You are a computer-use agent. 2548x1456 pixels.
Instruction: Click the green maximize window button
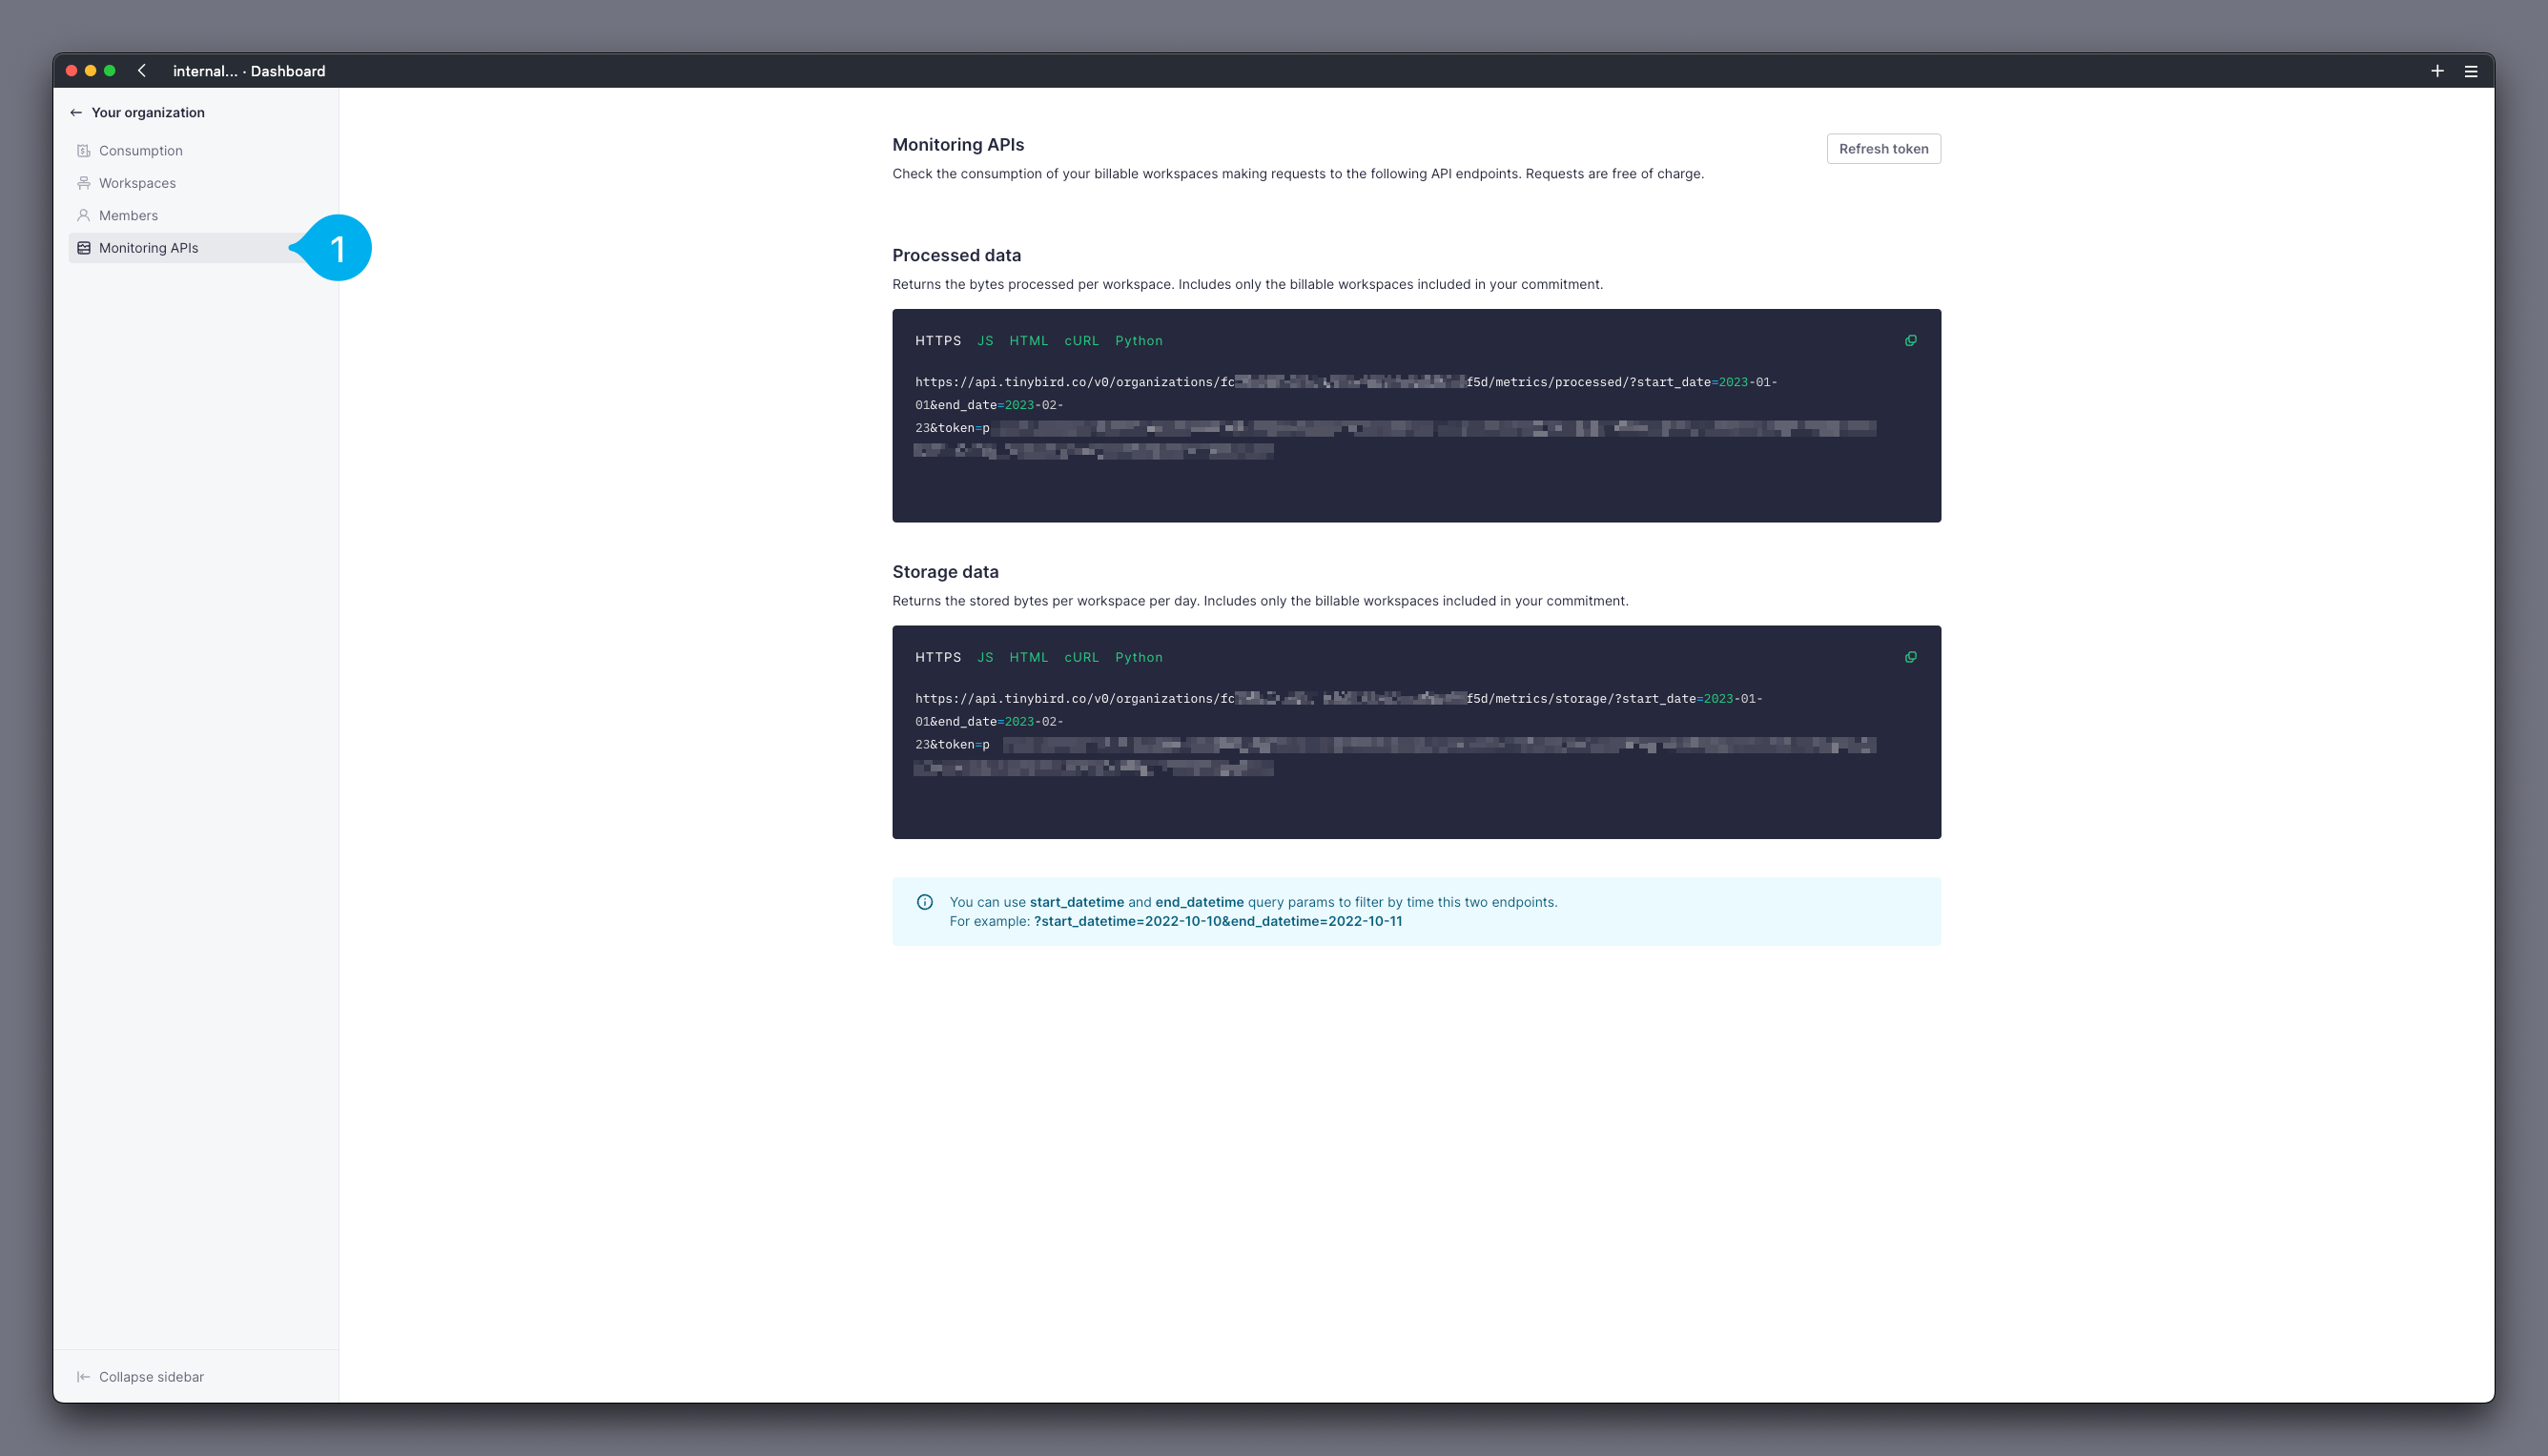click(110, 71)
